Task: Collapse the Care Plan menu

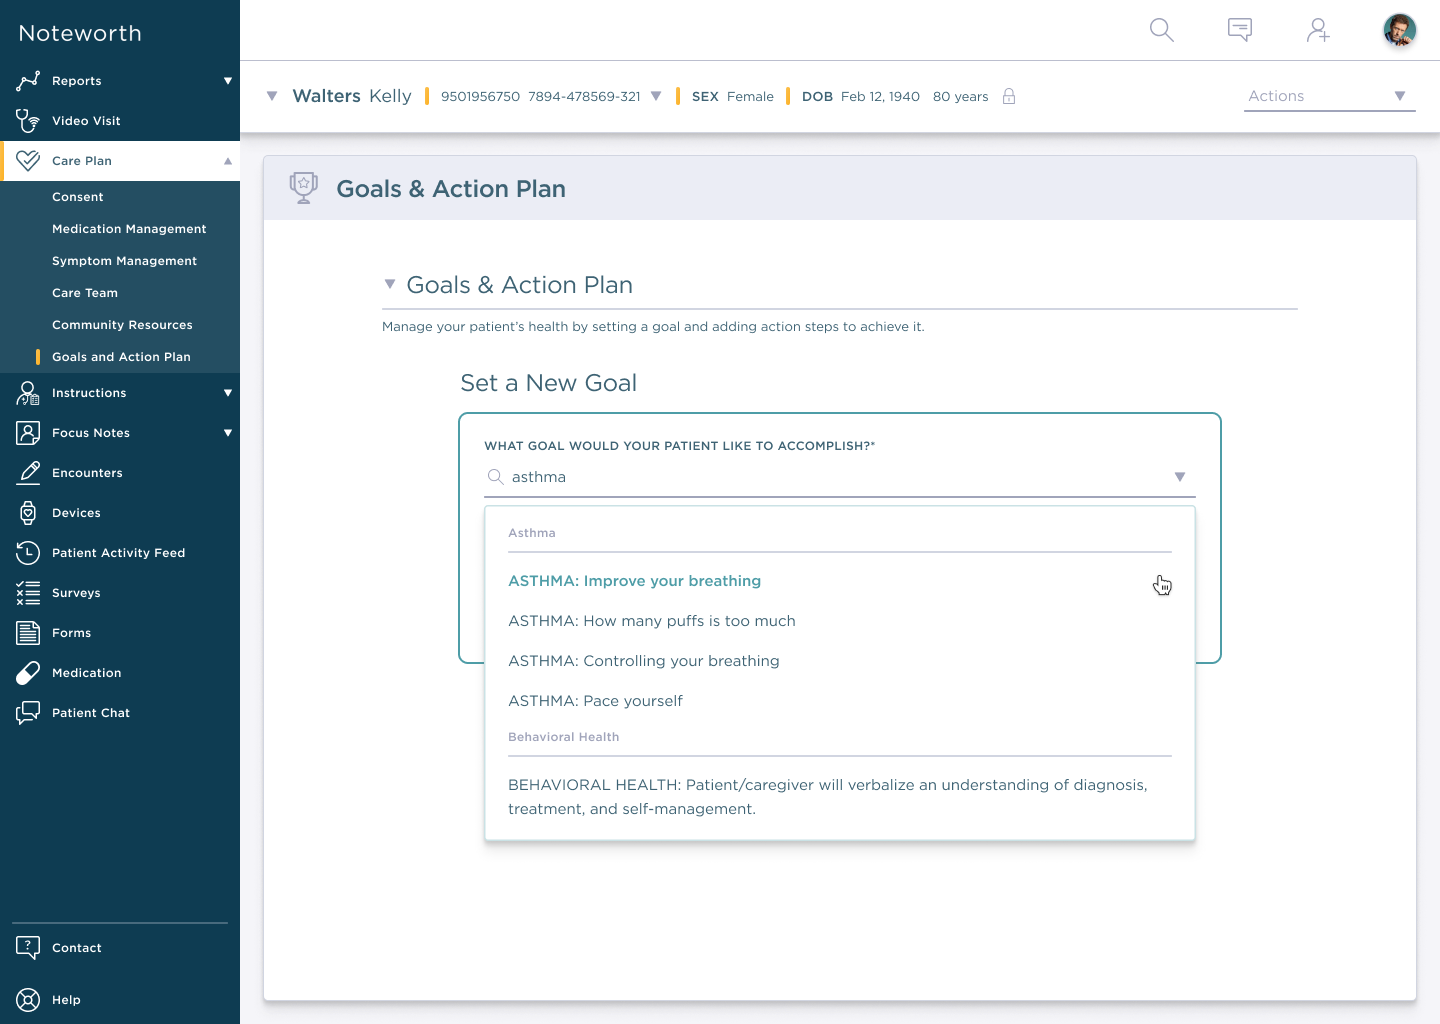Action: 228,161
